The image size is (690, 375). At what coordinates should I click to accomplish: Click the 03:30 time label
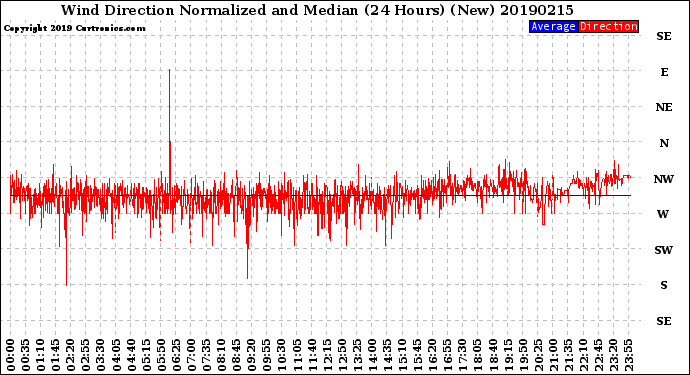101,355
